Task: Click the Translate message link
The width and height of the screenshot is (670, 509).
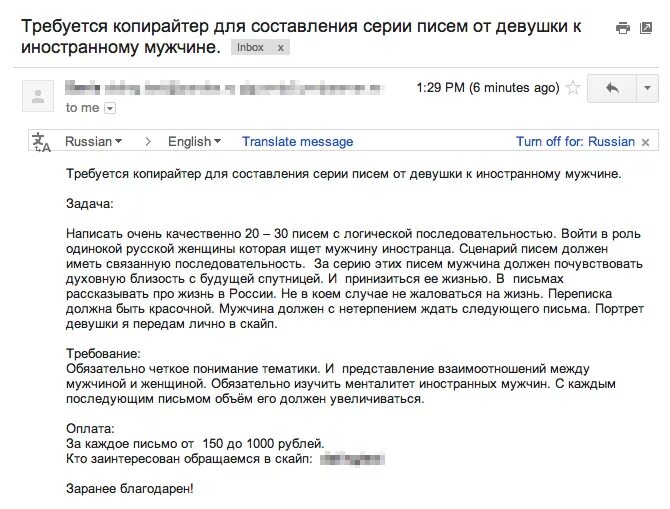Action: [x=297, y=141]
